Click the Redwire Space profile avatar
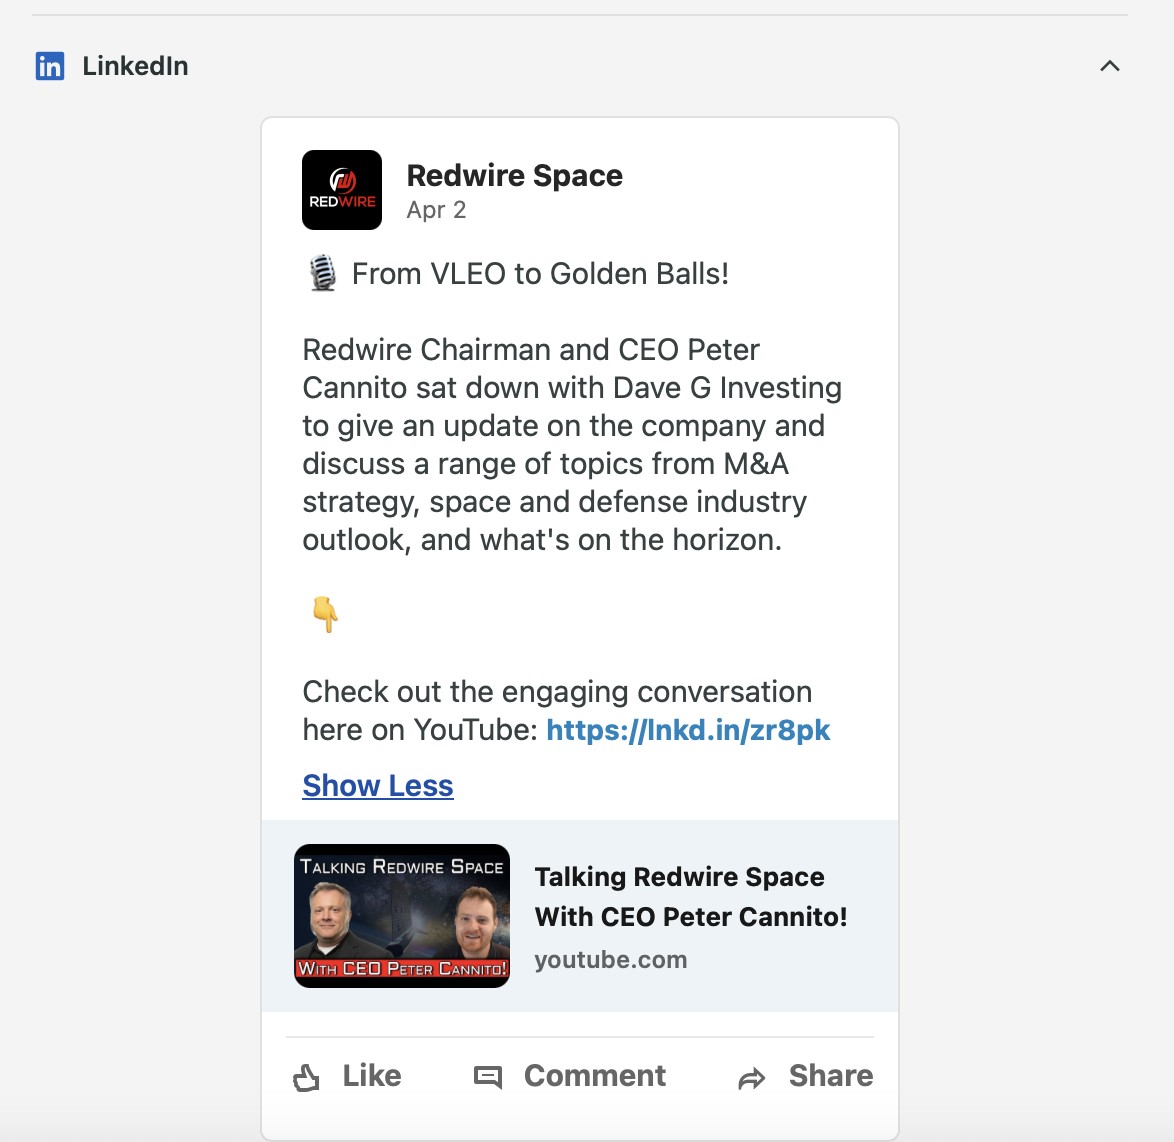1174x1142 pixels. pos(341,190)
